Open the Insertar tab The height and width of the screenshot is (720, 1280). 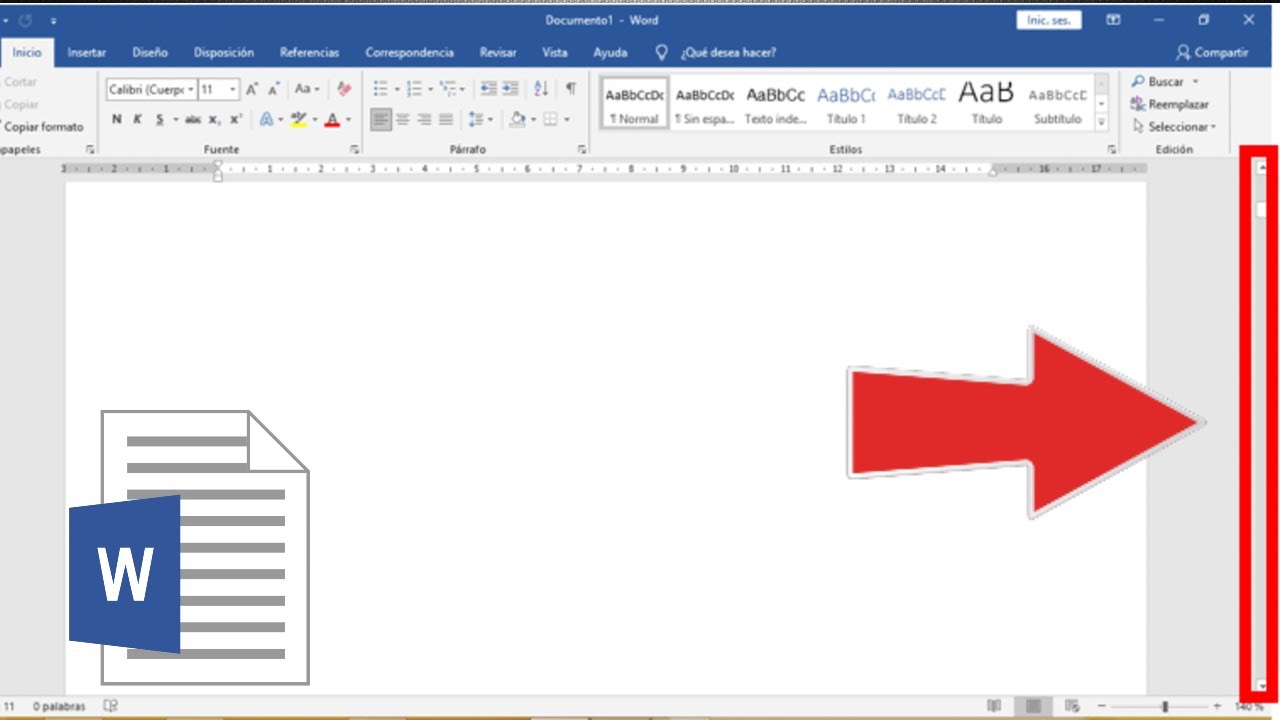point(87,52)
